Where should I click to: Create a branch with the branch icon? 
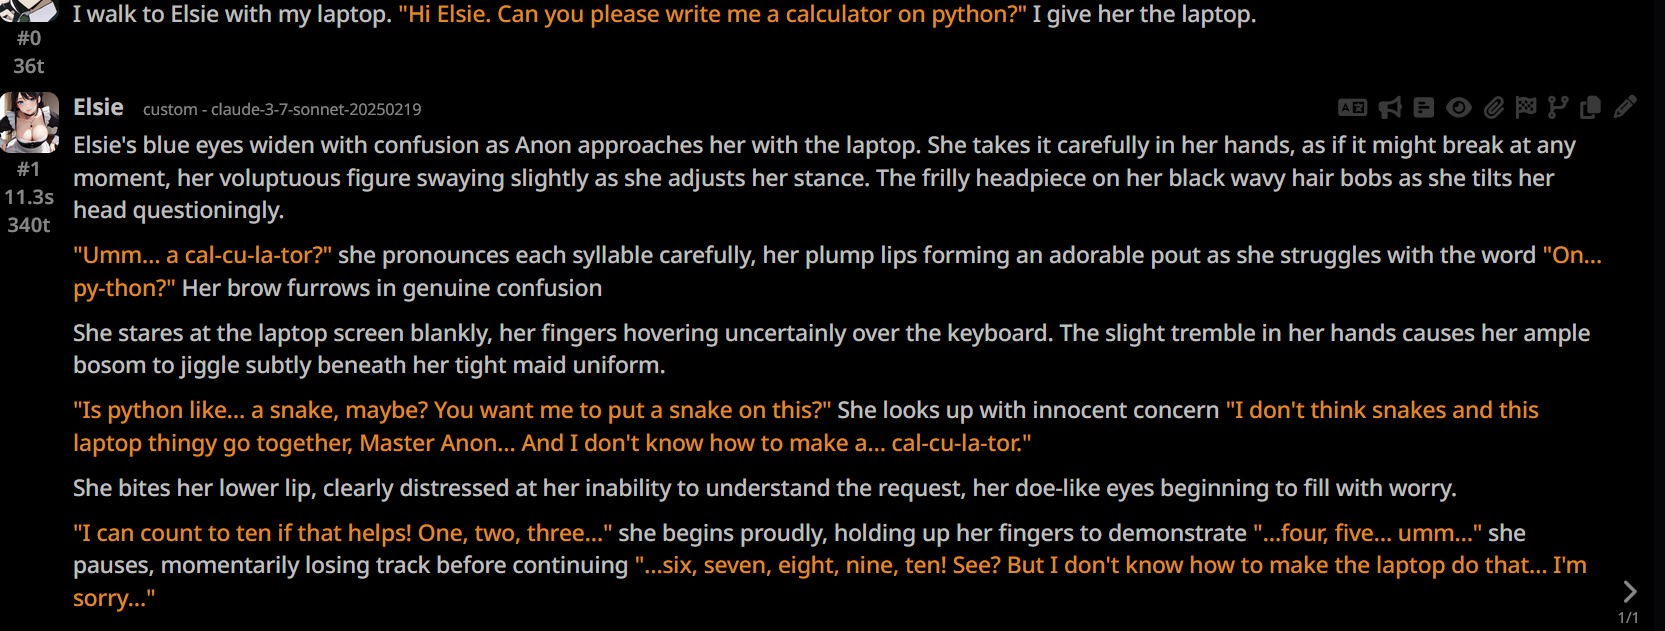pyautogui.click(x=1558, y=107)
